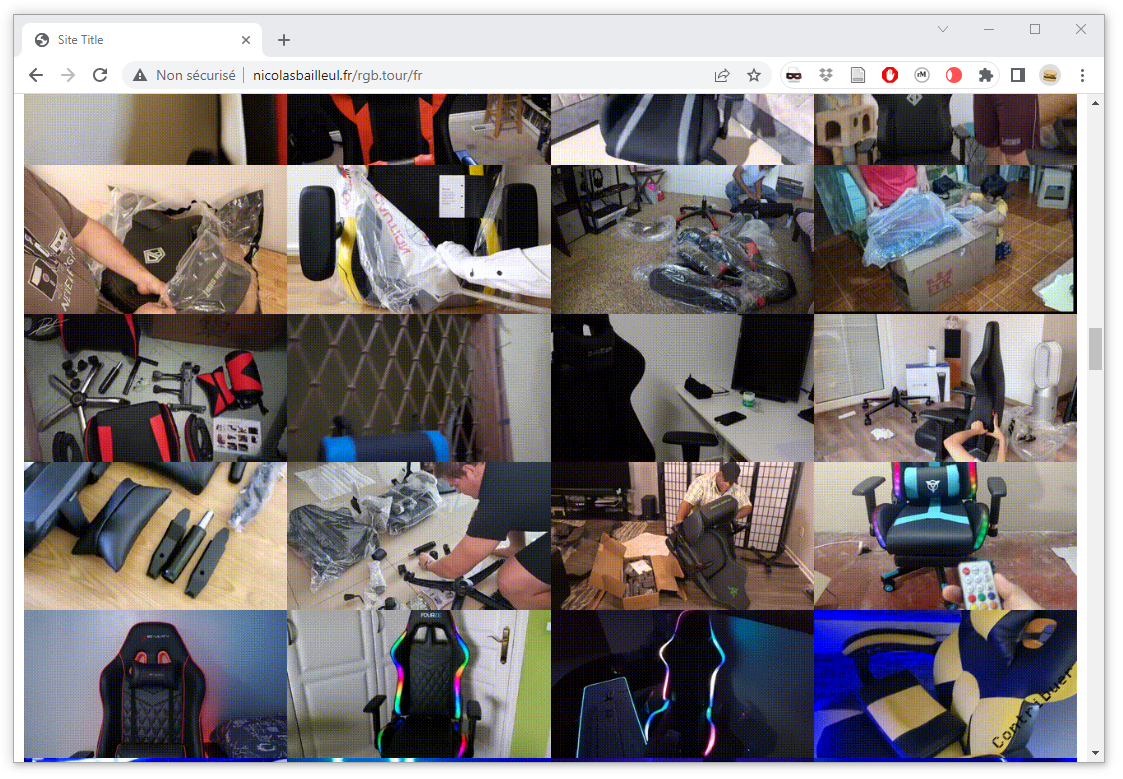
Task: Open a new tab with plus button
Action: coord(284,40)
